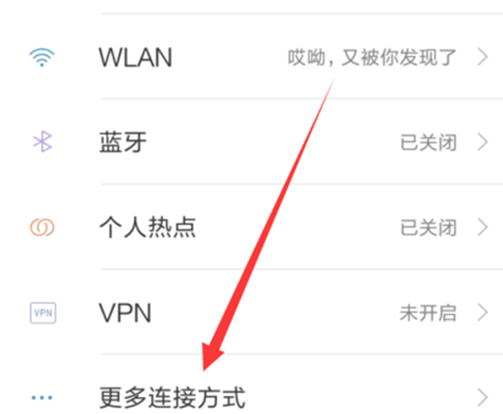The height and width of the screenshot is (414, 503).
Task: Expand the 个人热点 row chevron
Action: [483, 228]
